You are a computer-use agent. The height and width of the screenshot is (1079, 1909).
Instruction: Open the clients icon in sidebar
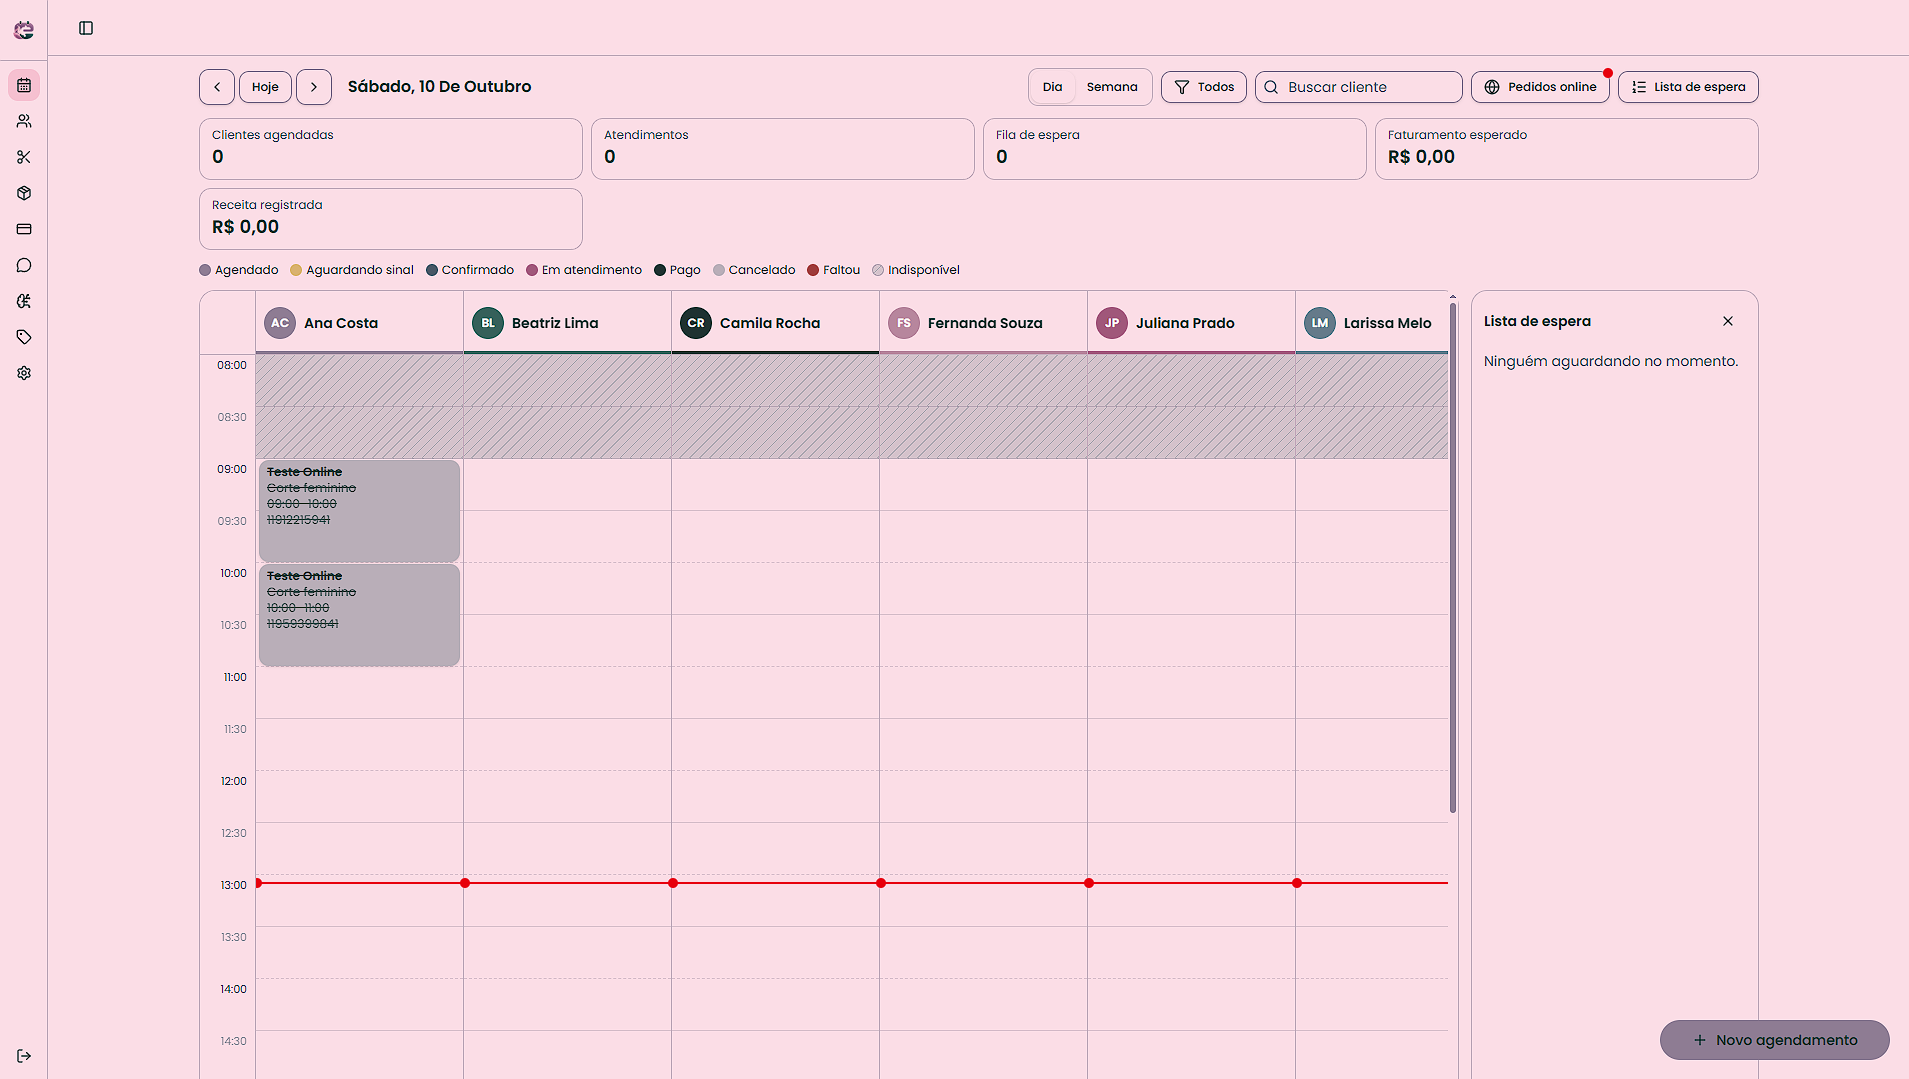[24, 121]
